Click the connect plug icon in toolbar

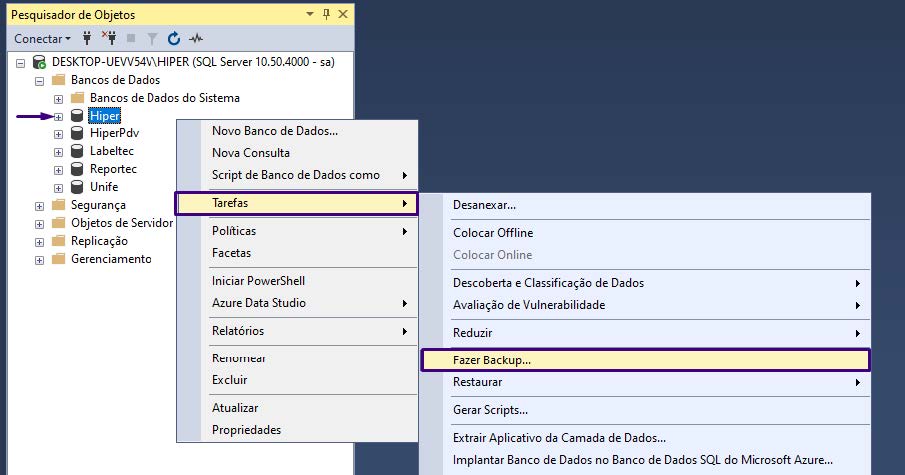(87, 38)
